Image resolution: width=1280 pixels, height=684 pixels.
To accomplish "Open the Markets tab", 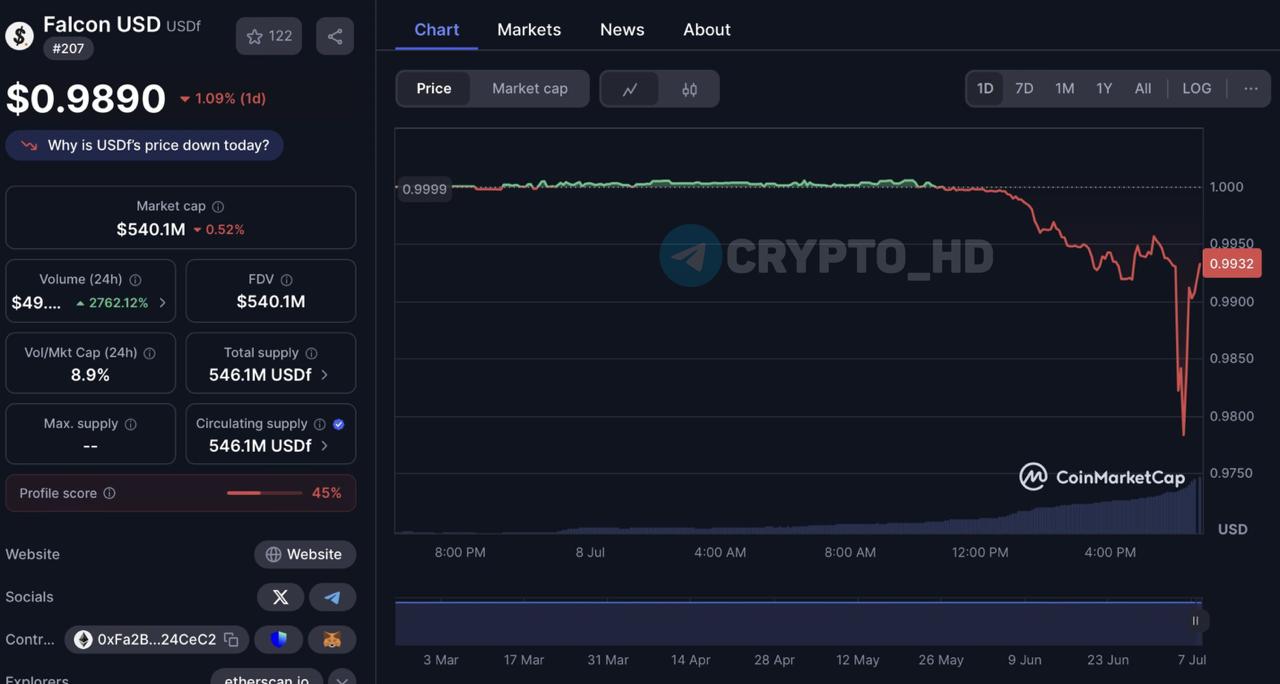I will pos(529,30).
